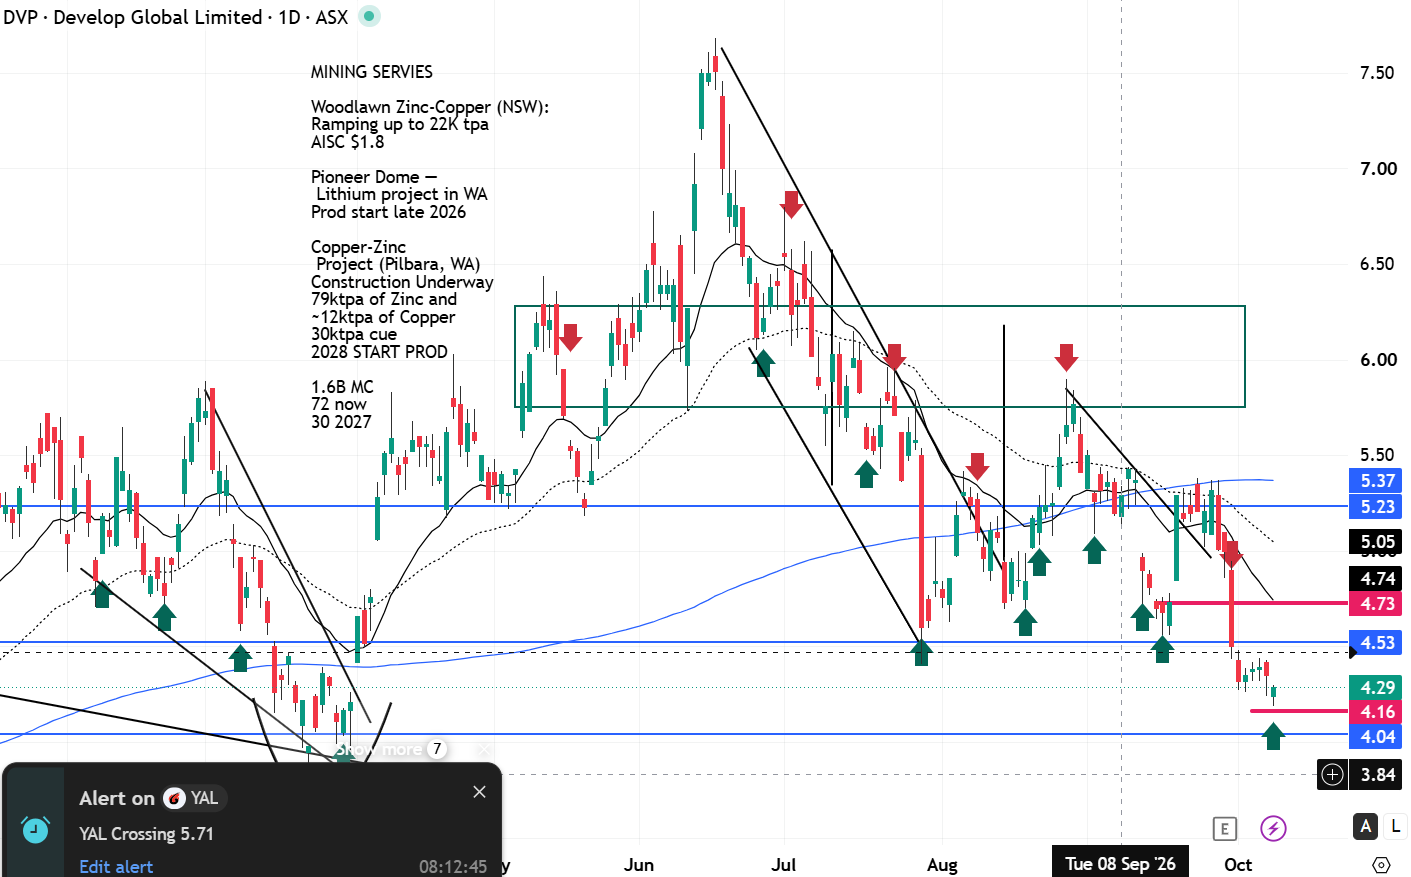Select the 5.05 black price label
Screen dimensions: 1411x877
pyautogui.click(x=1377, y=542)
